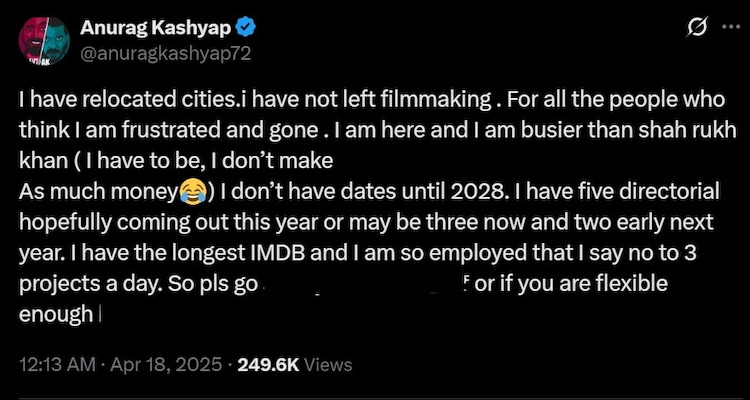The height and width of the screenshot is (400, 750).
Task: Click the "Views" label
Action: pos(328,365)
